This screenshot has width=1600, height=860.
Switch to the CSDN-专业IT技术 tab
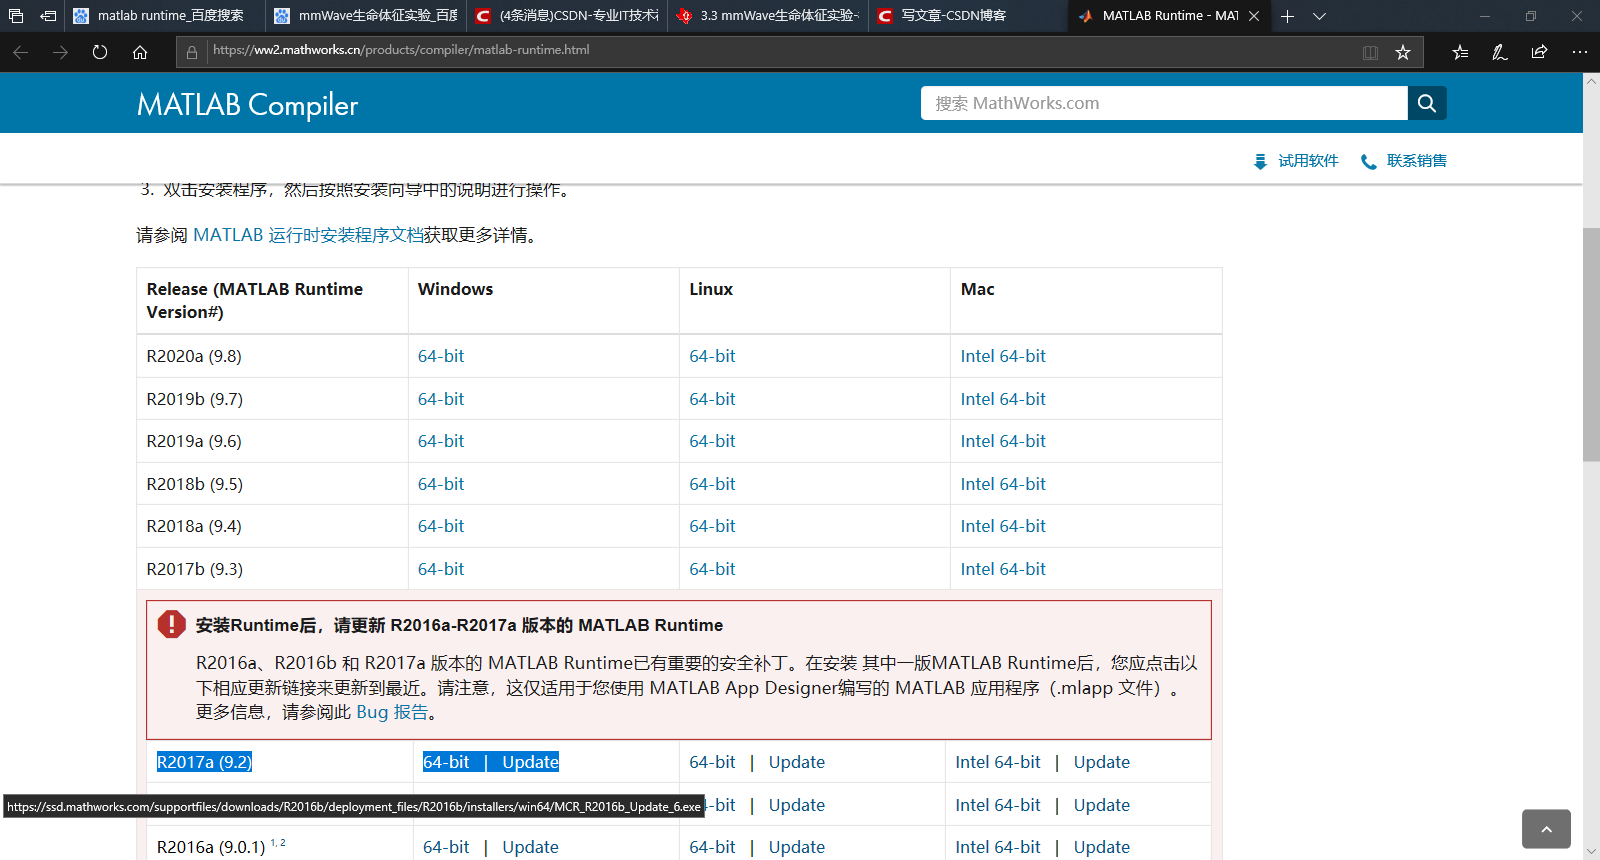pos(567,16)
